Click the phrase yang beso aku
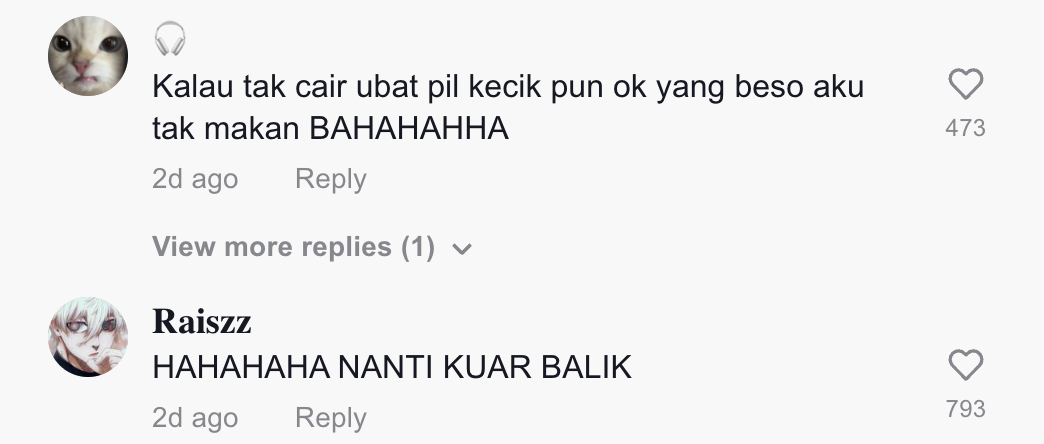This screenshot has width=1044, height=444. click(760, 88)
